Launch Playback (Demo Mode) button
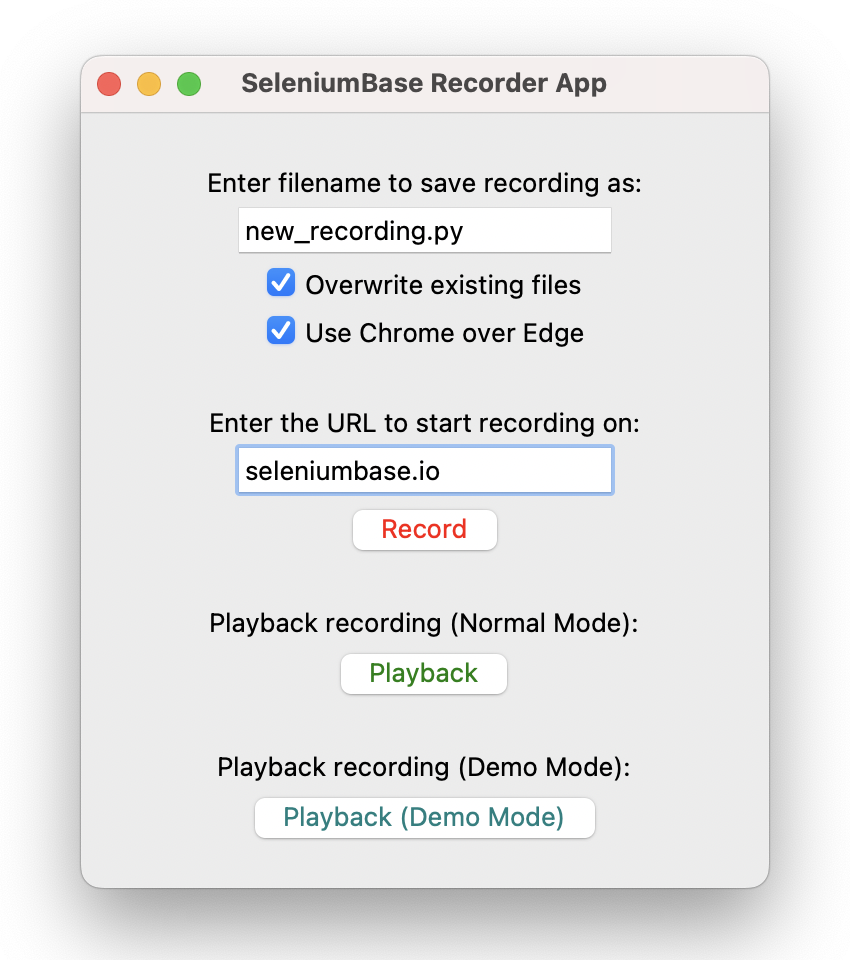Screen dimensions: 850x960 424,817
